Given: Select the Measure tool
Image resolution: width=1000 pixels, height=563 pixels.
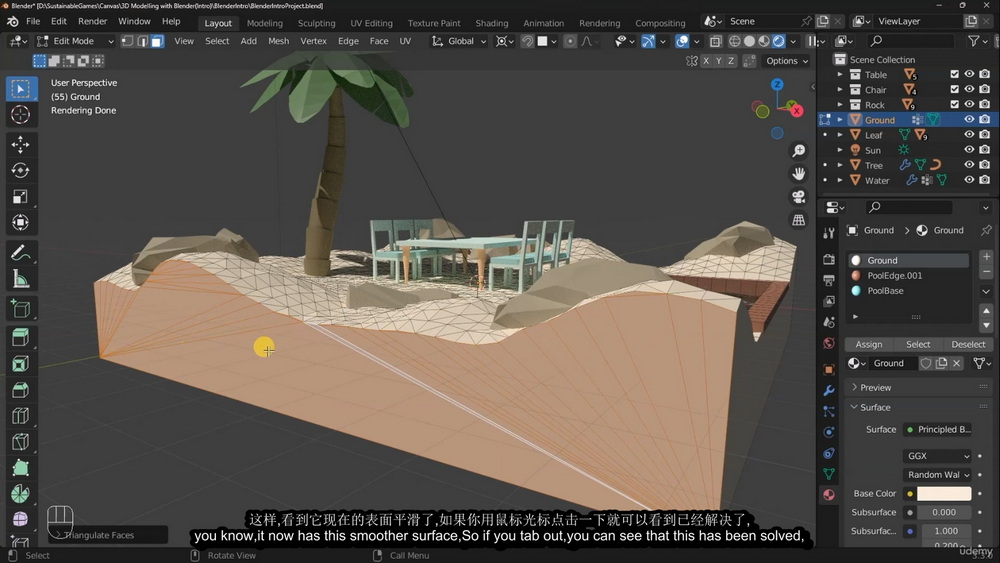Looking at the screenshot, I should tap(20, 279).
